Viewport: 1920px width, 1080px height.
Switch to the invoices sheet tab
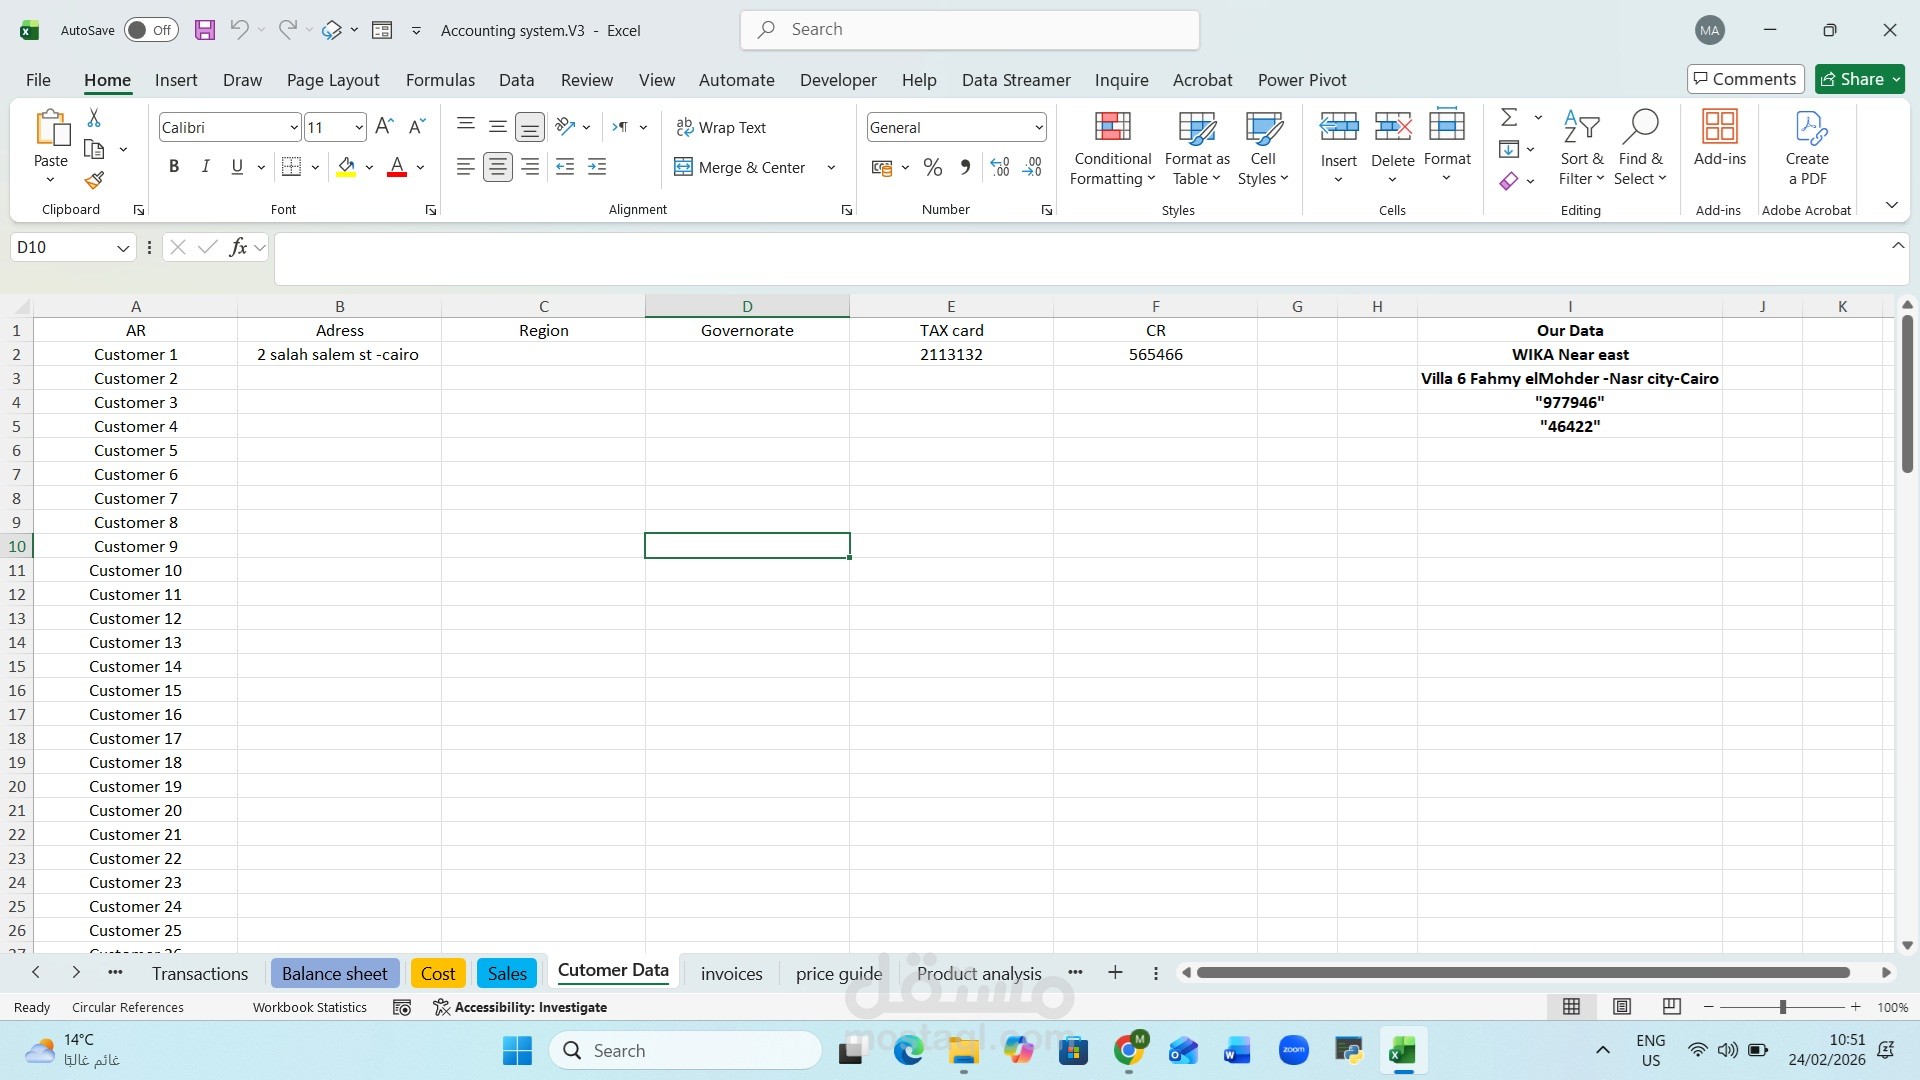pyautogui.click(x=731, y=973)
